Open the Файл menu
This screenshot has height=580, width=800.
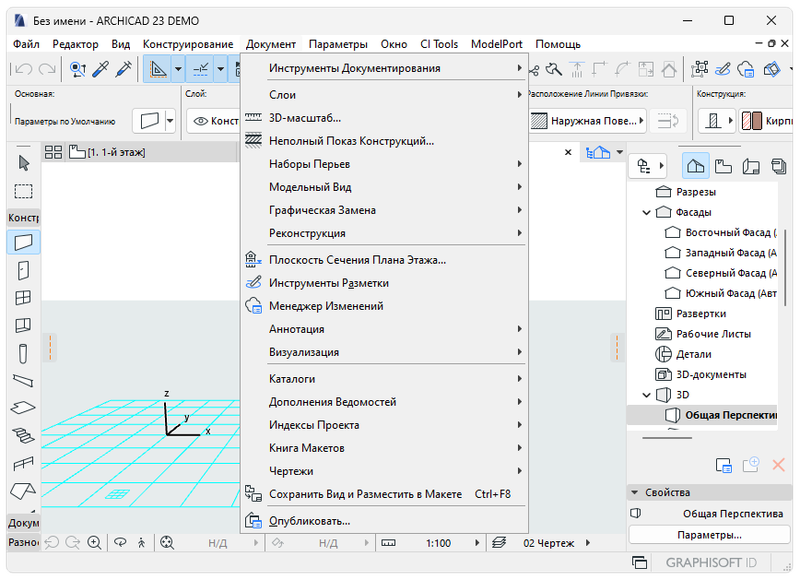[x=26, y=44]
